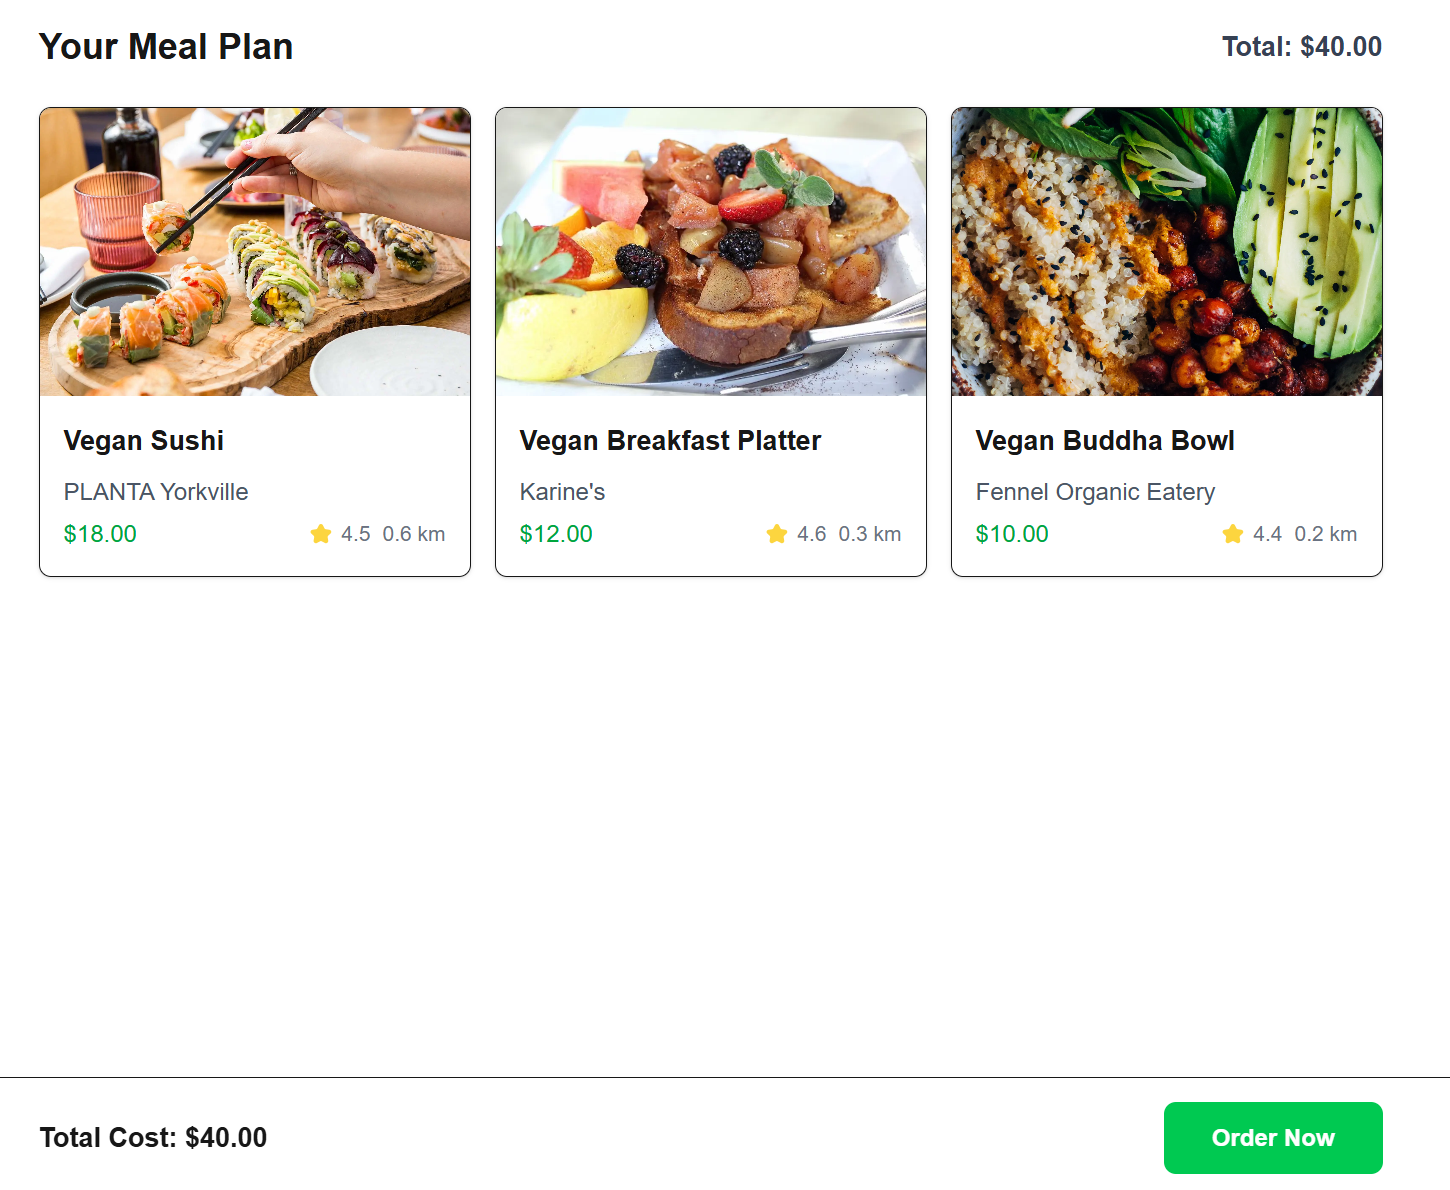
Task: Click the star icon on Vegan Sushi
Action: coord(321,534)
